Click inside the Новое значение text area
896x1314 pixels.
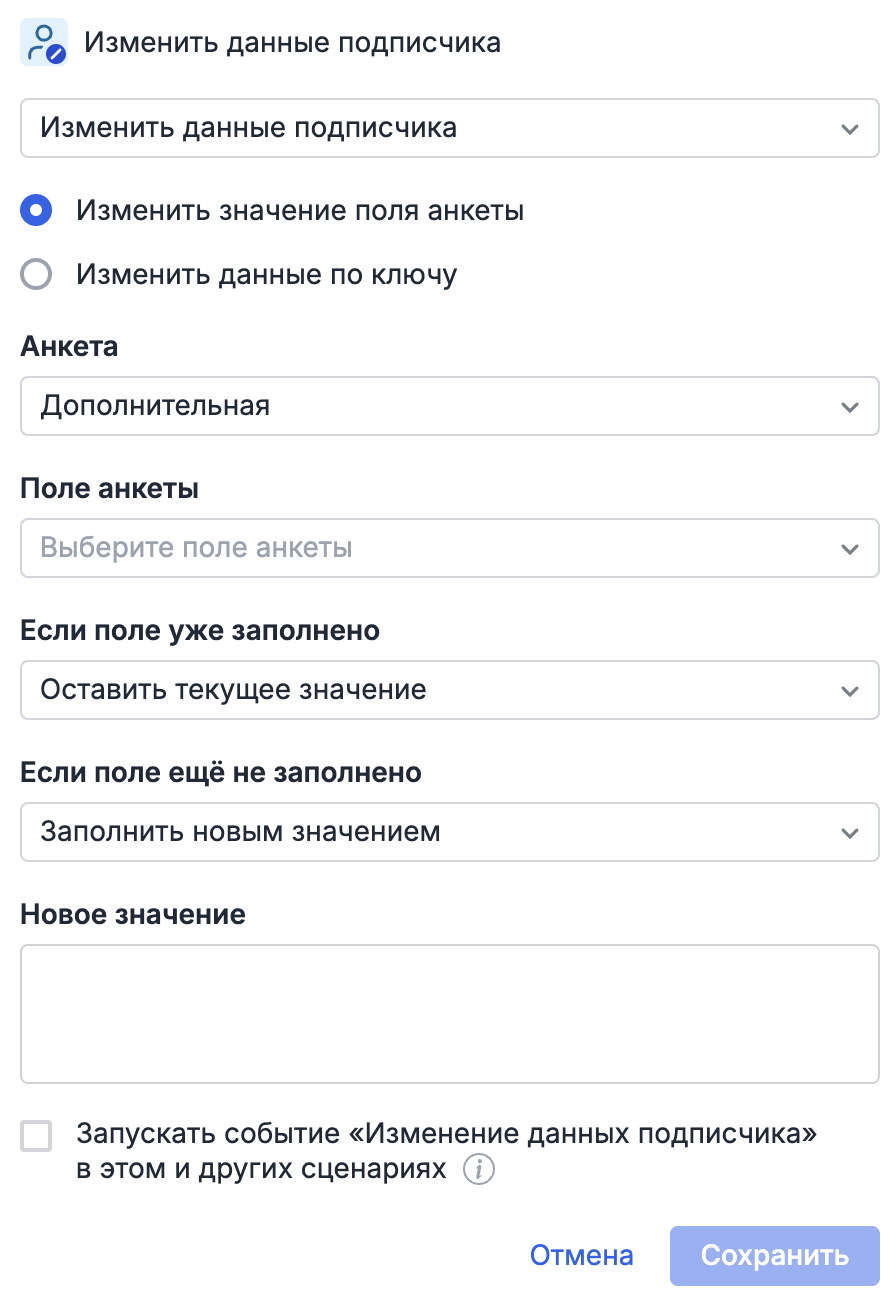[448, 1013]
